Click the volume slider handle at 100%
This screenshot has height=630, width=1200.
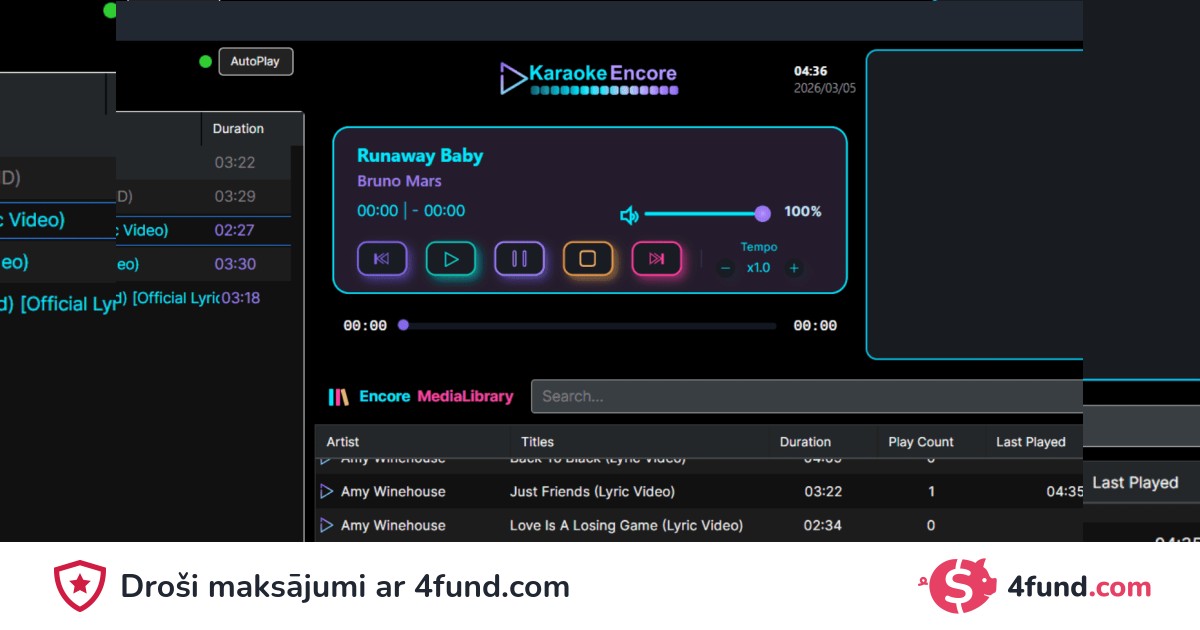click(x=762, y=213)
